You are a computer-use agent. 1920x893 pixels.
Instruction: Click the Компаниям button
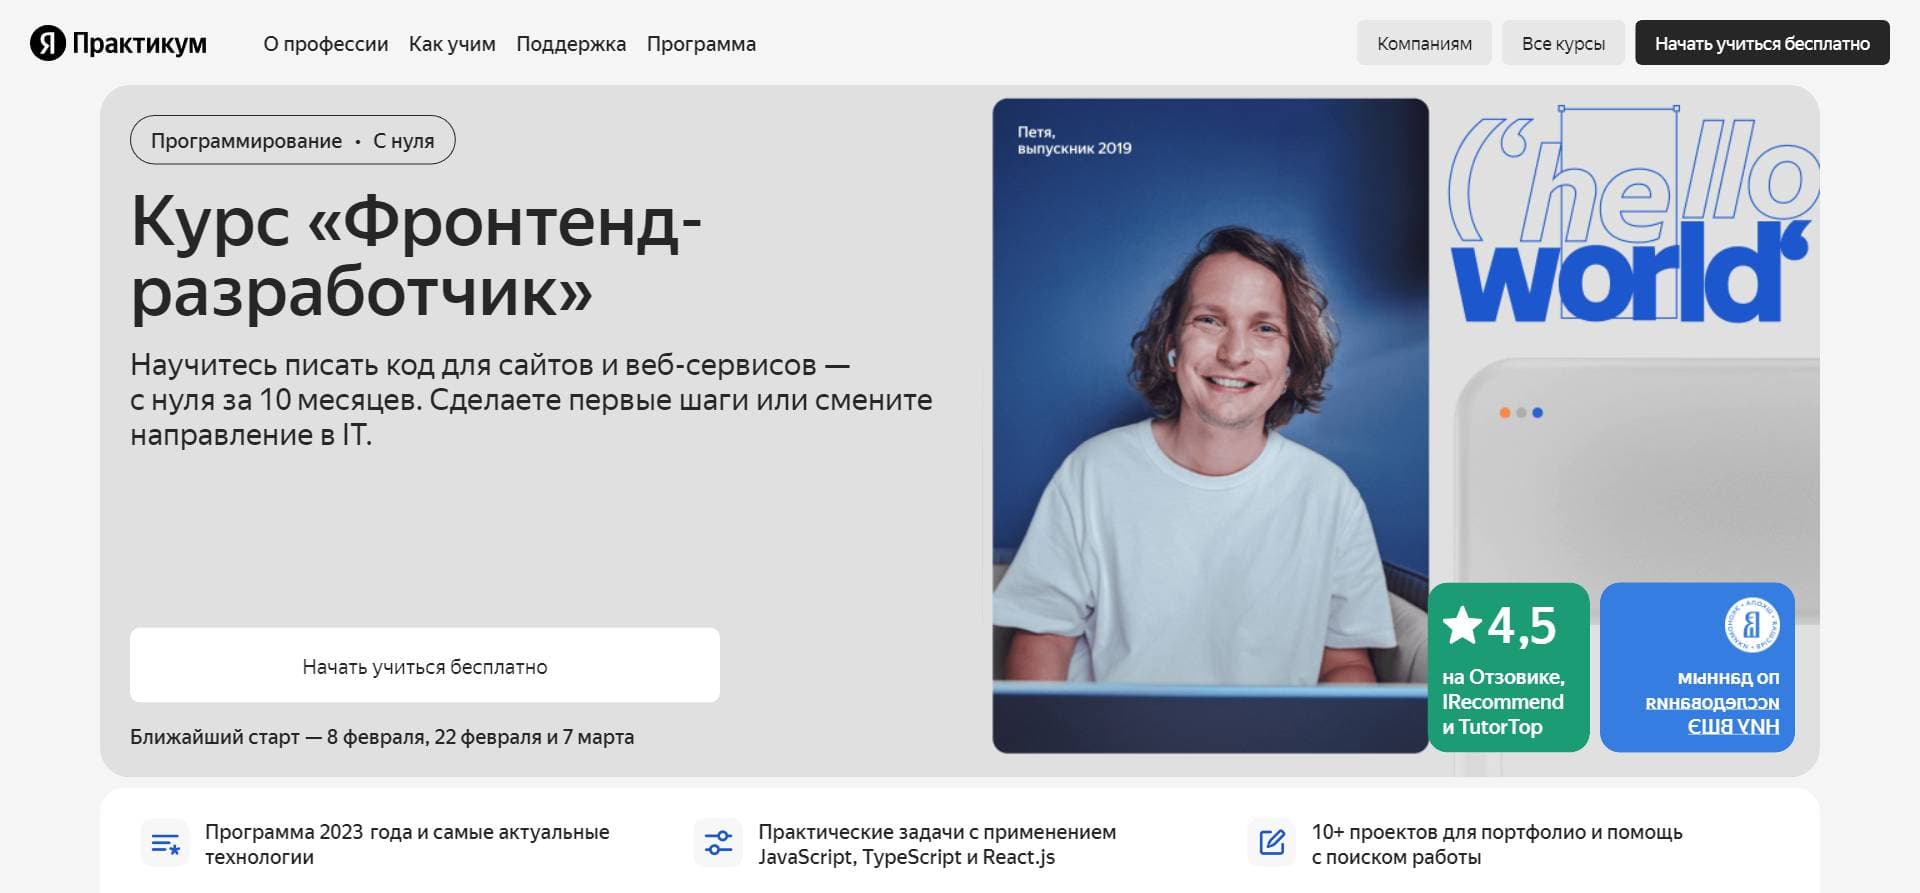[x=1424, y=43]
